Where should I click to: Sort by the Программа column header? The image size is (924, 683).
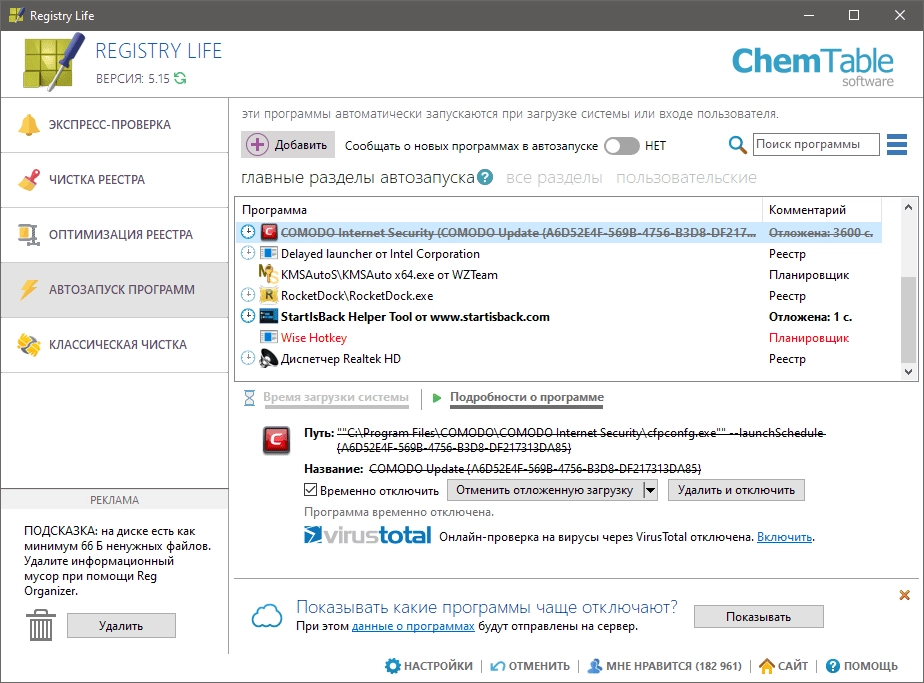tap(499, 210)
